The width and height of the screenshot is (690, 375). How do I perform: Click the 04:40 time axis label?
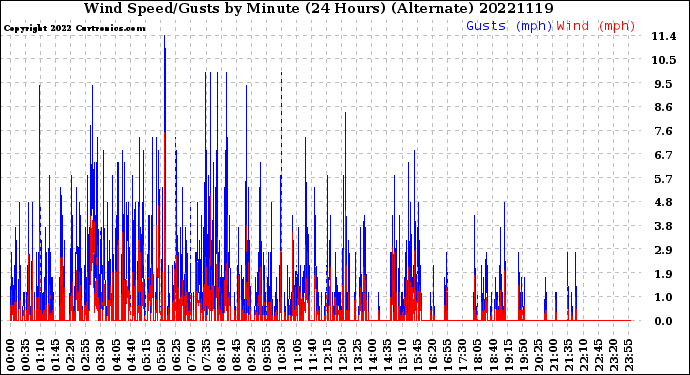[x=131, y=354]
